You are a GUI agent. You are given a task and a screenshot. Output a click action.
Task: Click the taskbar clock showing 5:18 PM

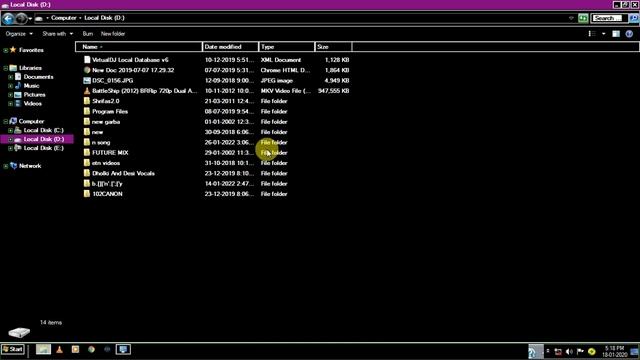click(x=614, y=351)
